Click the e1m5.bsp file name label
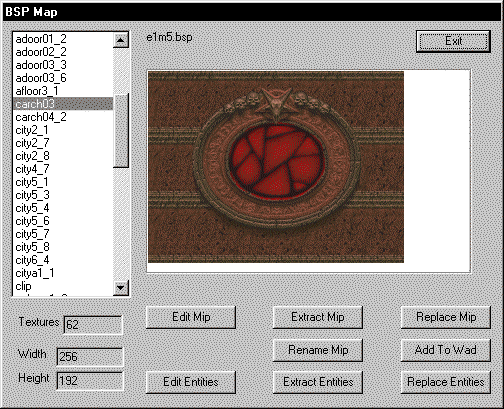The height and width of the screenshot is (409, 504). click(169, 37)
